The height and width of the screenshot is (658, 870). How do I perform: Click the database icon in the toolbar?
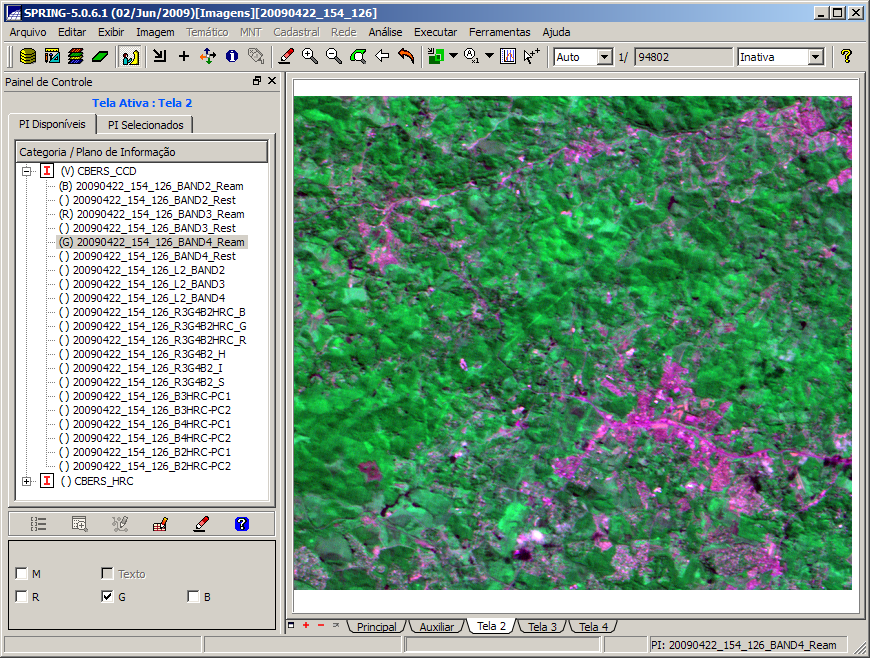click(27, 57)
